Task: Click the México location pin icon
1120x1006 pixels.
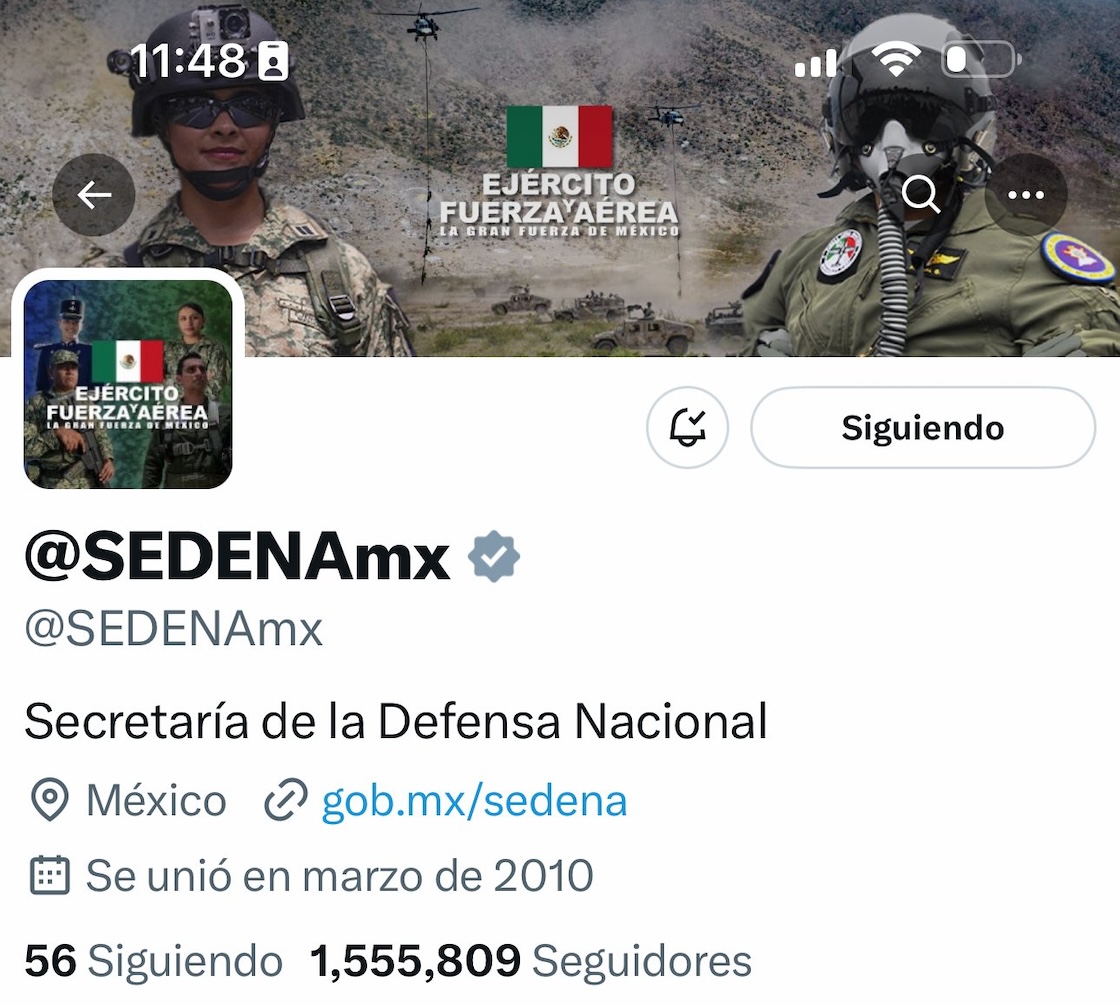Action: pyautogui.click(x=49, y=800)
